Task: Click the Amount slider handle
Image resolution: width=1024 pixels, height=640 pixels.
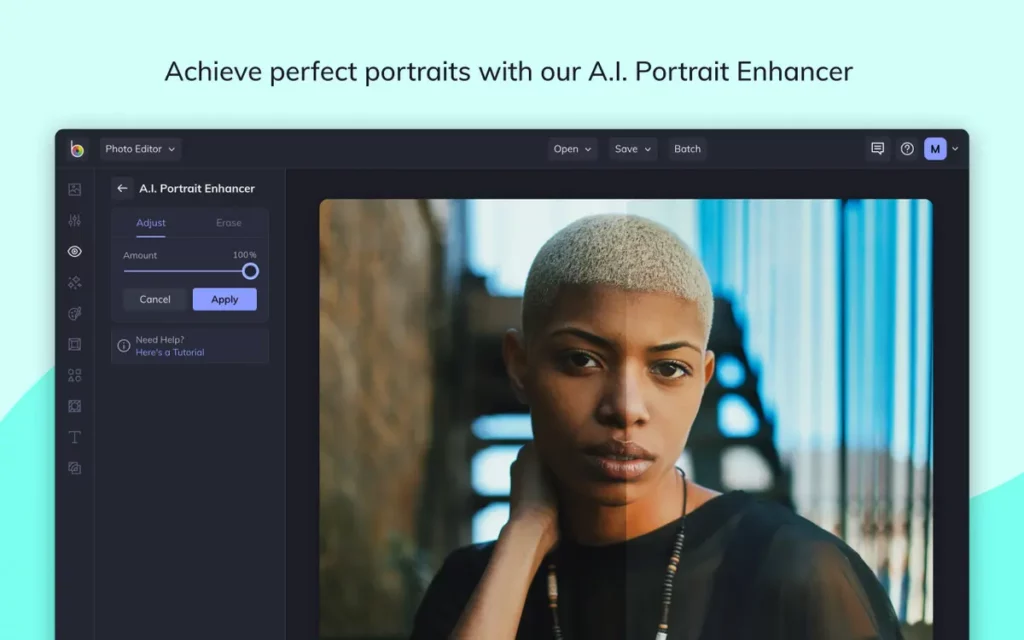Action: [x=250, y=271]
